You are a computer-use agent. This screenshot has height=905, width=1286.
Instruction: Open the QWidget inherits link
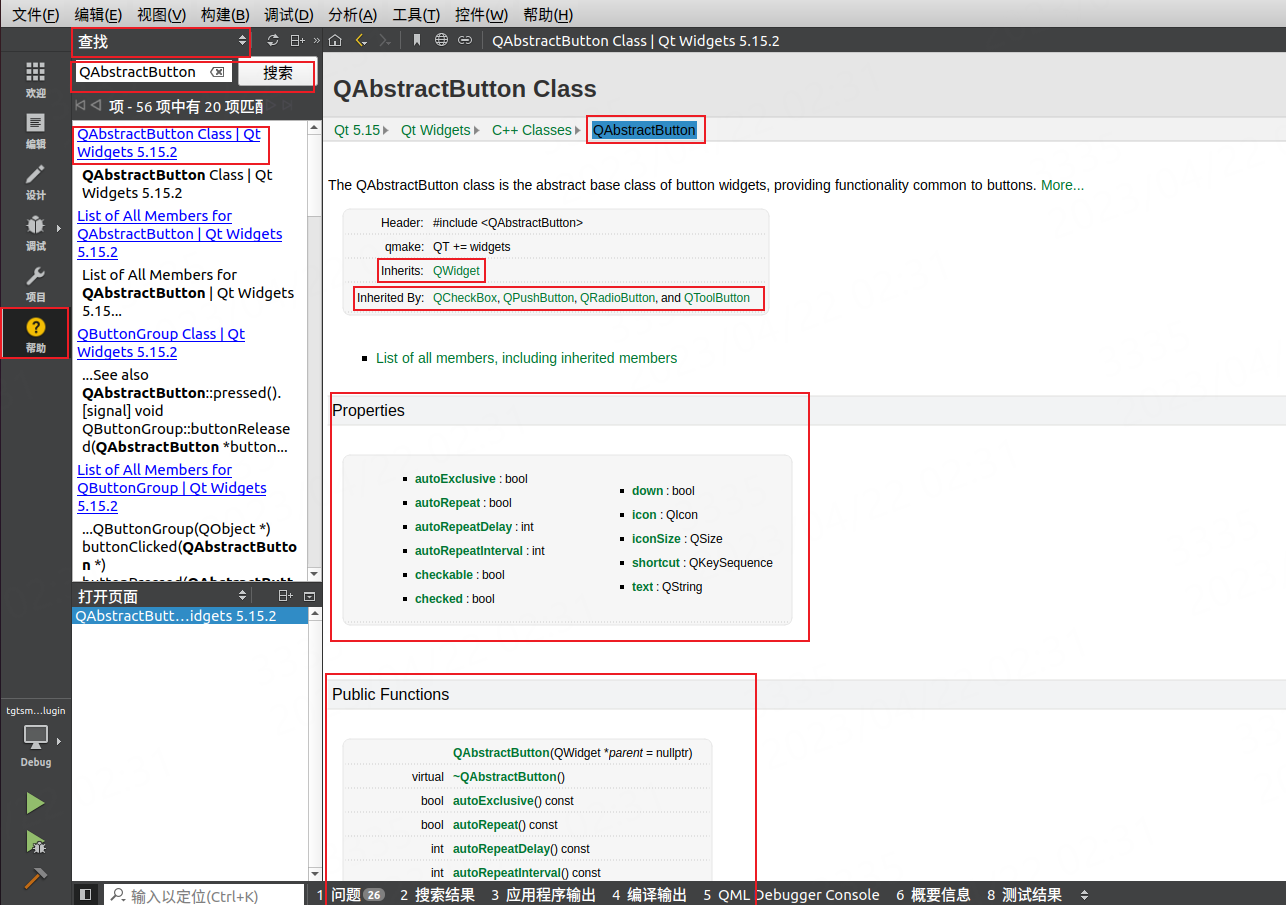(456, 271)
